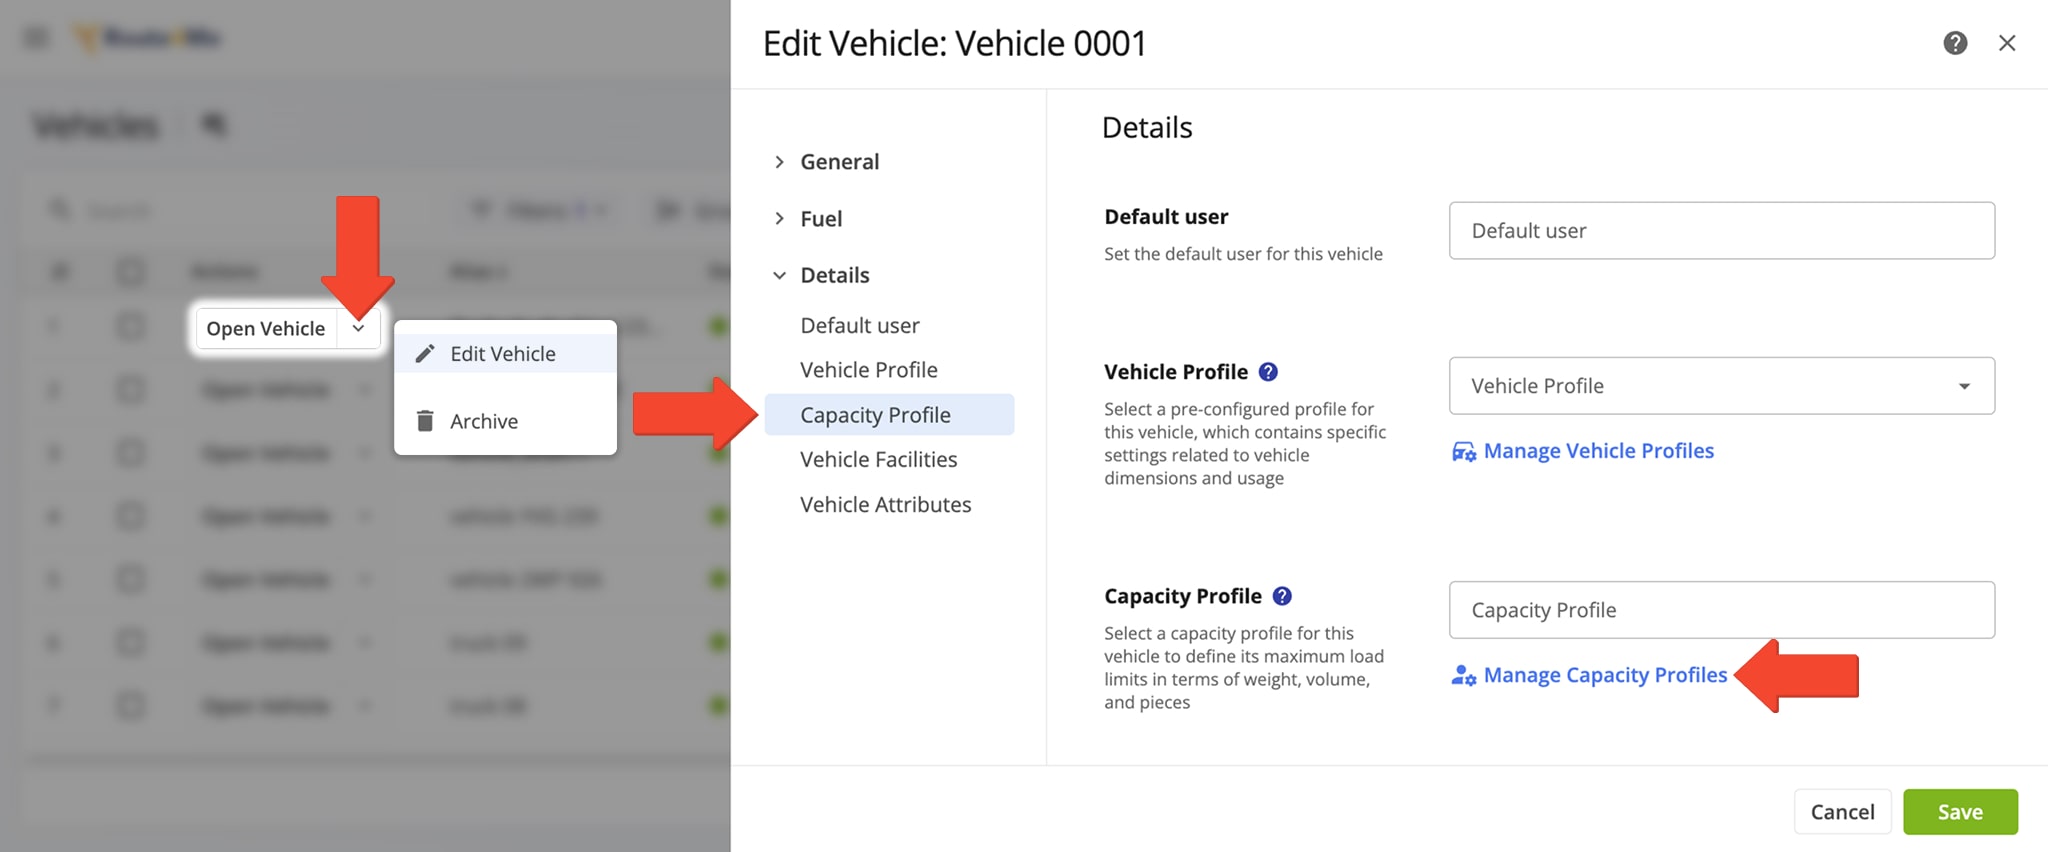Open the Vehicle Profile dropdown

(x=1721, y=386)
